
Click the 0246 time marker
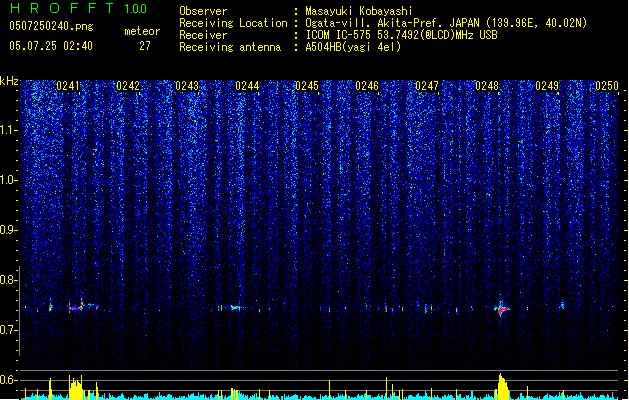tap(367, 86)
